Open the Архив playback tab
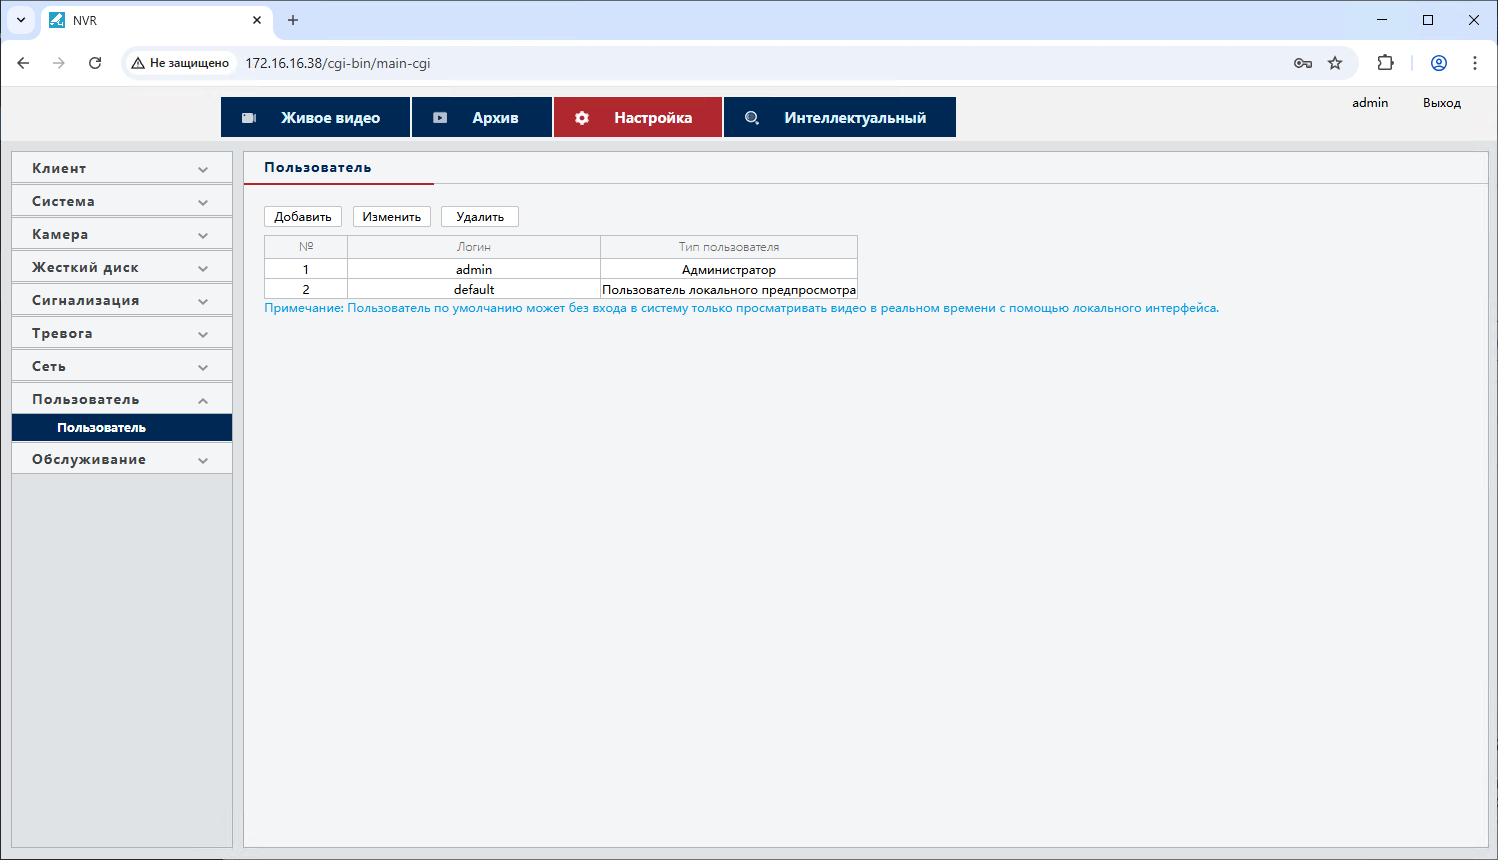1498x860 pixels. (x=482, y=117)
